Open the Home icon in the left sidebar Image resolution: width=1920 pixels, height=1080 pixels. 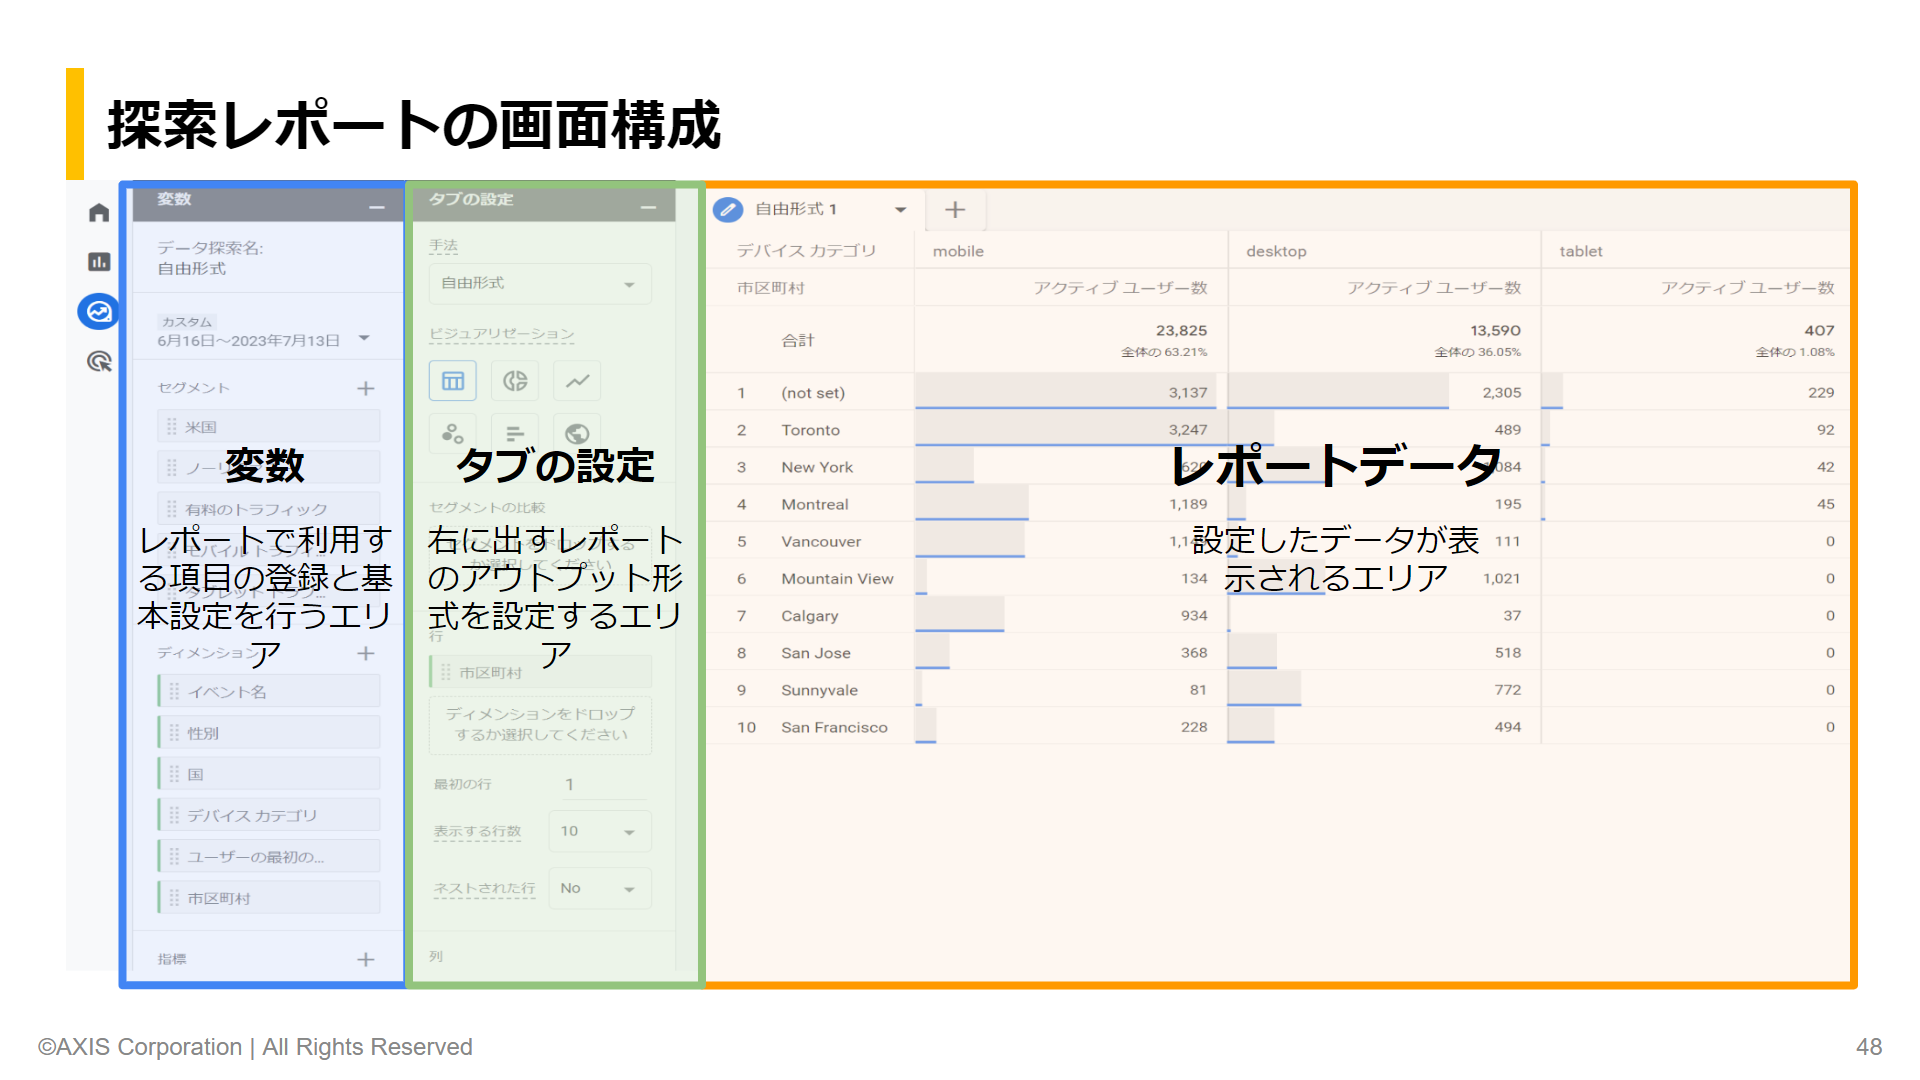pyautogui.click(x=98, y=212)
